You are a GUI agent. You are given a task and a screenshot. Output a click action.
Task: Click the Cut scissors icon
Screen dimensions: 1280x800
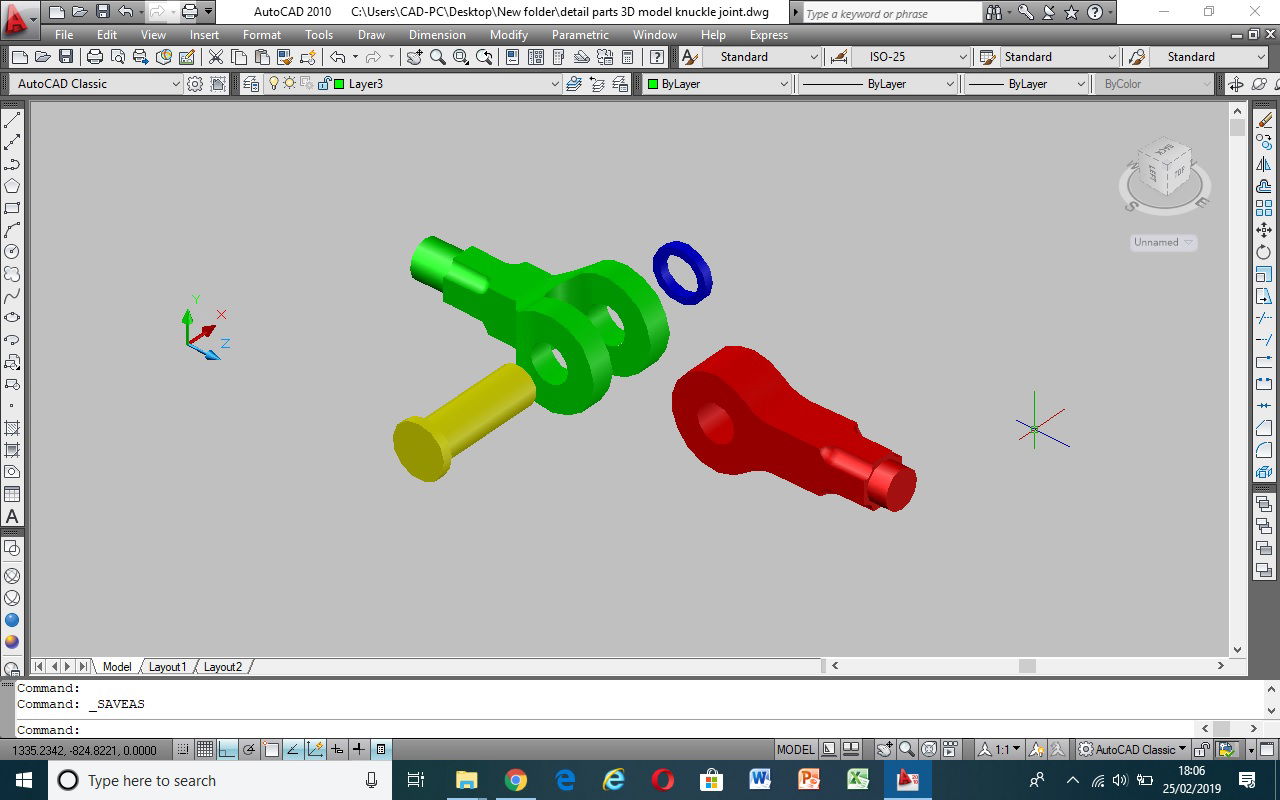click(x=215, y=57)
